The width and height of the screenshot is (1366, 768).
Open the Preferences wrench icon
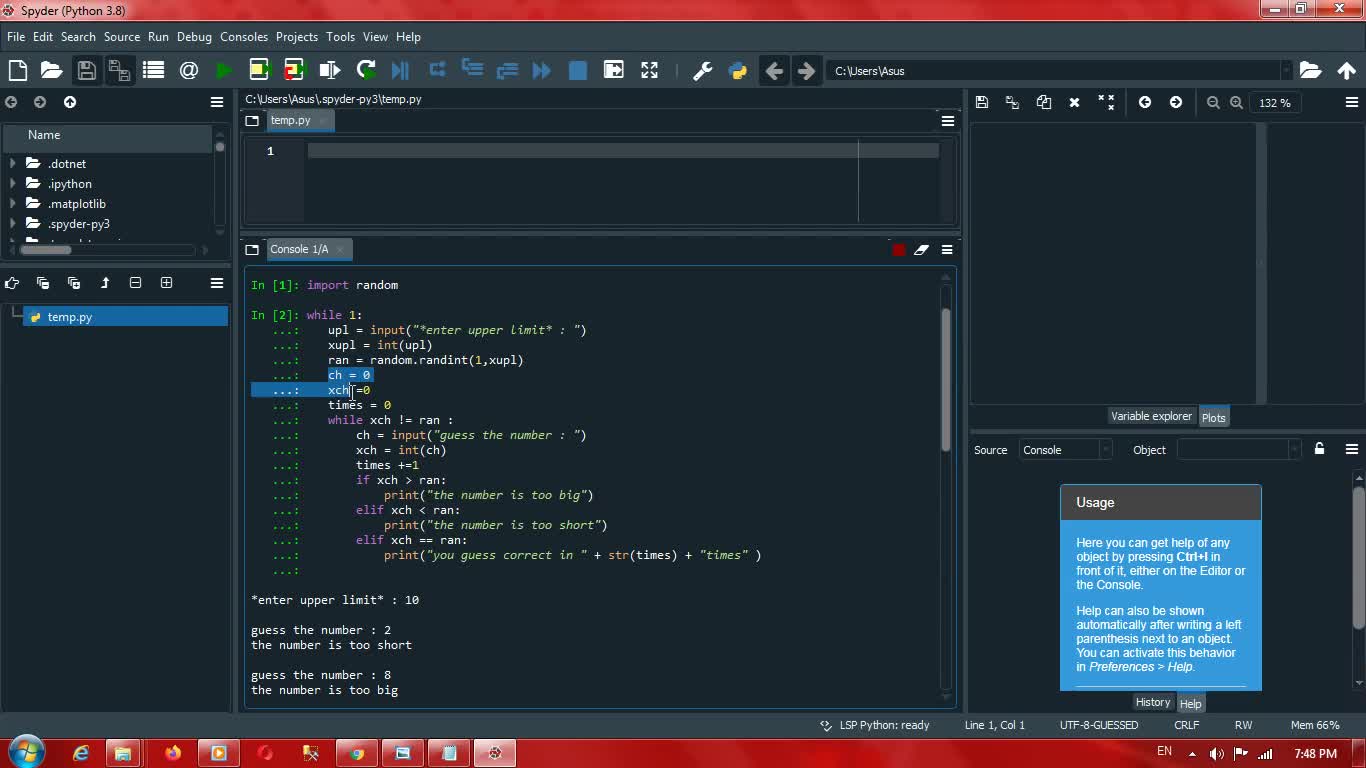pyautogui.click(x=702, y=70)
